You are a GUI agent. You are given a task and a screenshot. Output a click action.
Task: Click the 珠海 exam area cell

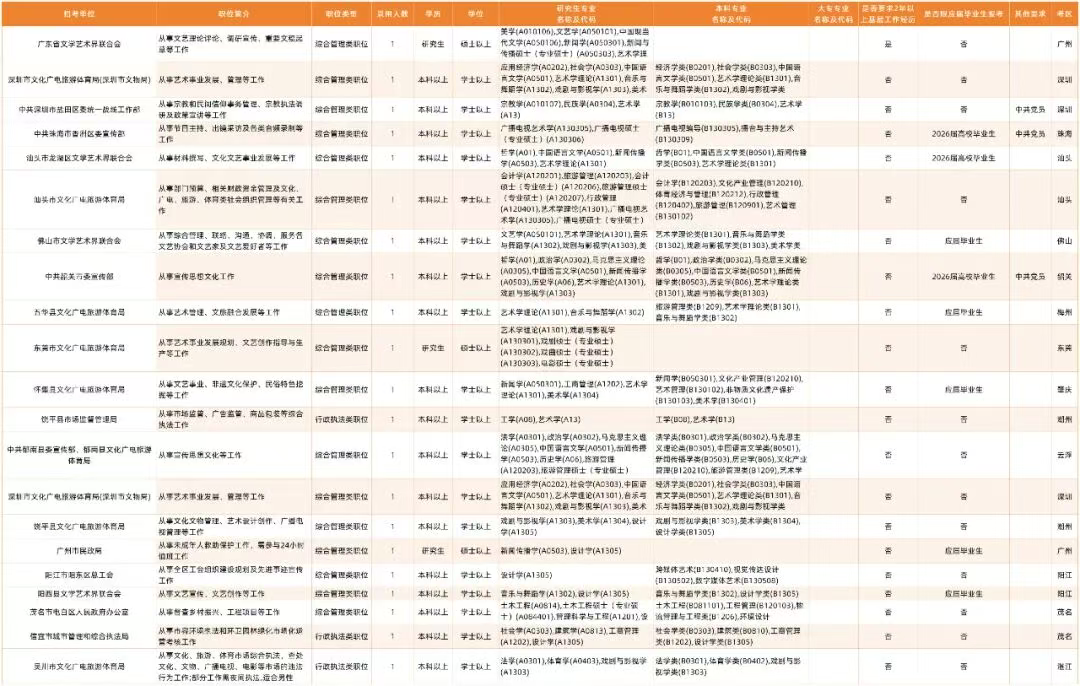(1064, 133)
